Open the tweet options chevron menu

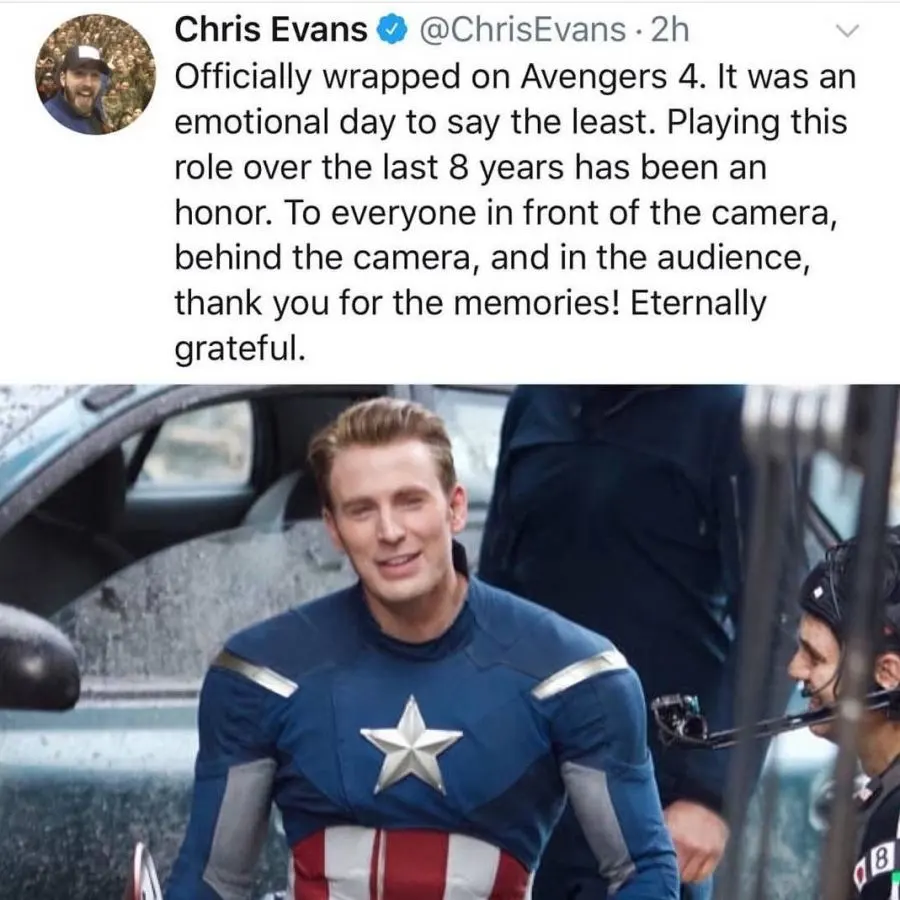point(847,30)
